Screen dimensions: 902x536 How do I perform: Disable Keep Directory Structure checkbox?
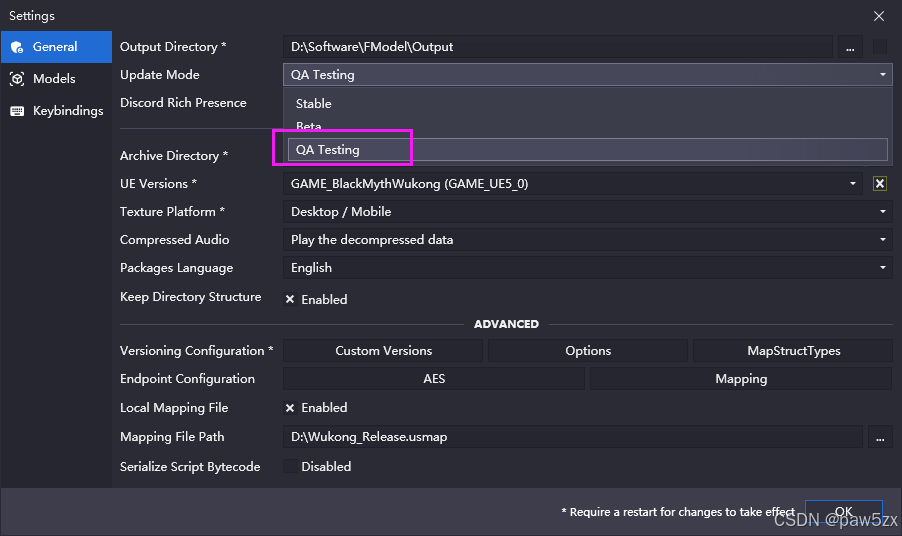point(290,299)
